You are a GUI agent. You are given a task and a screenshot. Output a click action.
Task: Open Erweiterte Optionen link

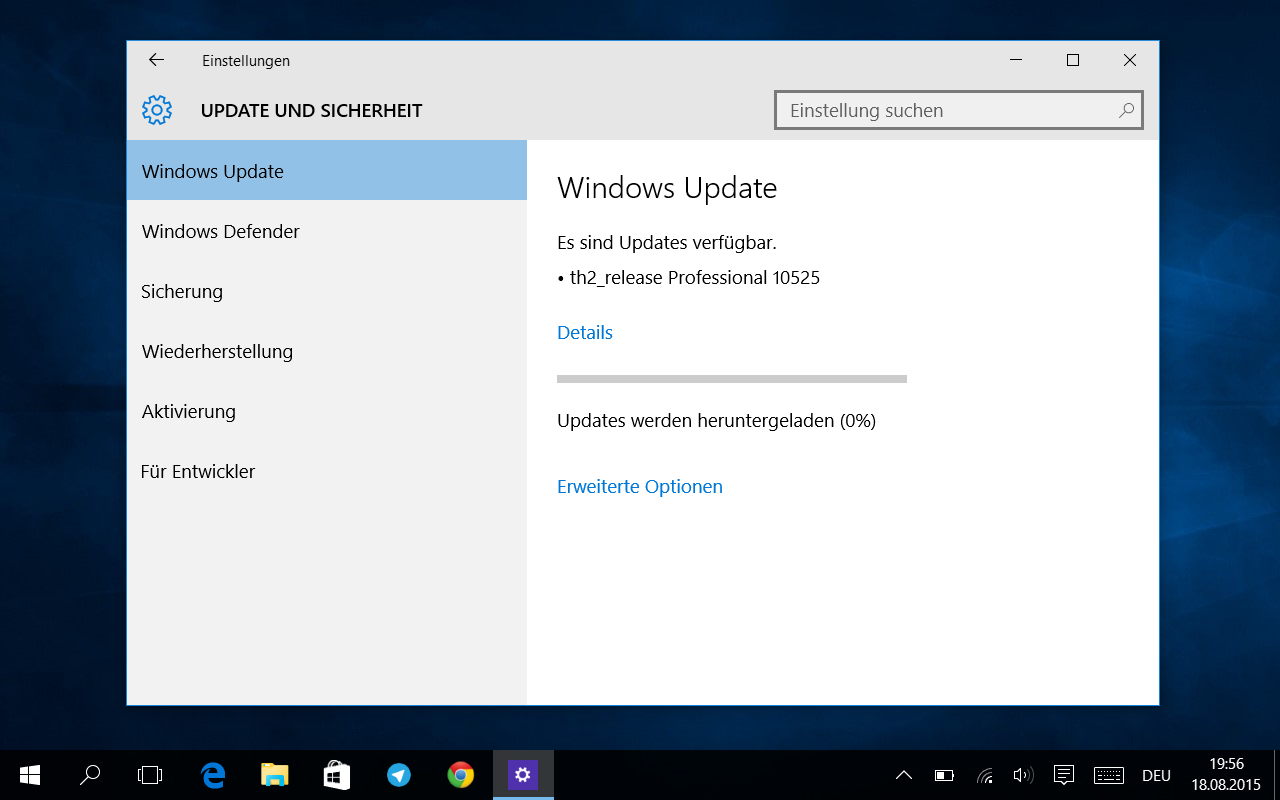(640, 486)
